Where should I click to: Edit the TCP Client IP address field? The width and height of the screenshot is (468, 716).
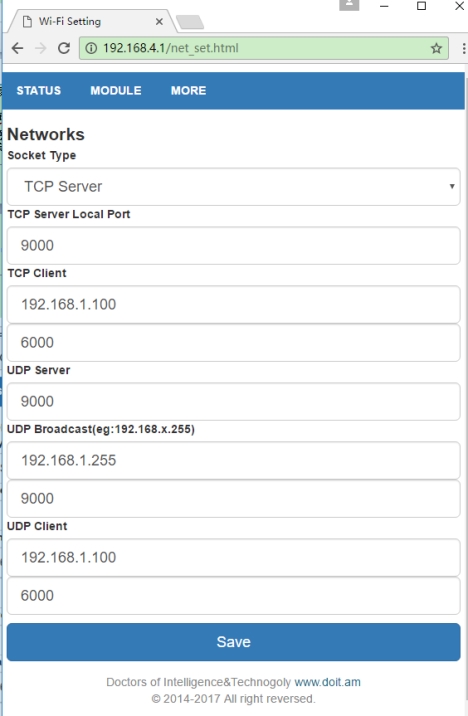point(233,305)
